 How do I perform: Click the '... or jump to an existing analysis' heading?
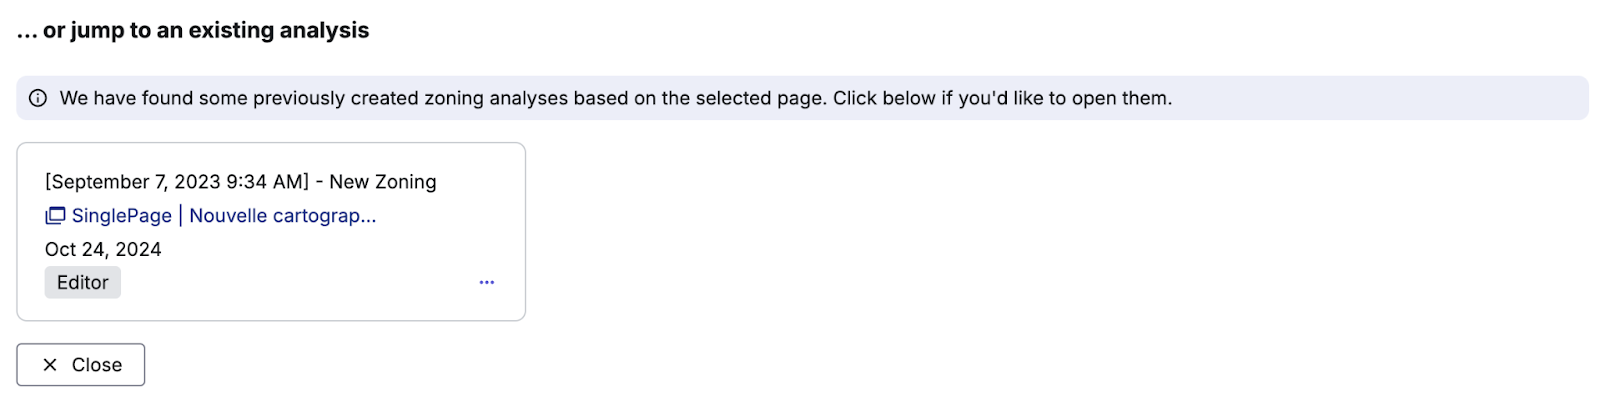click(x=193, y=30)
